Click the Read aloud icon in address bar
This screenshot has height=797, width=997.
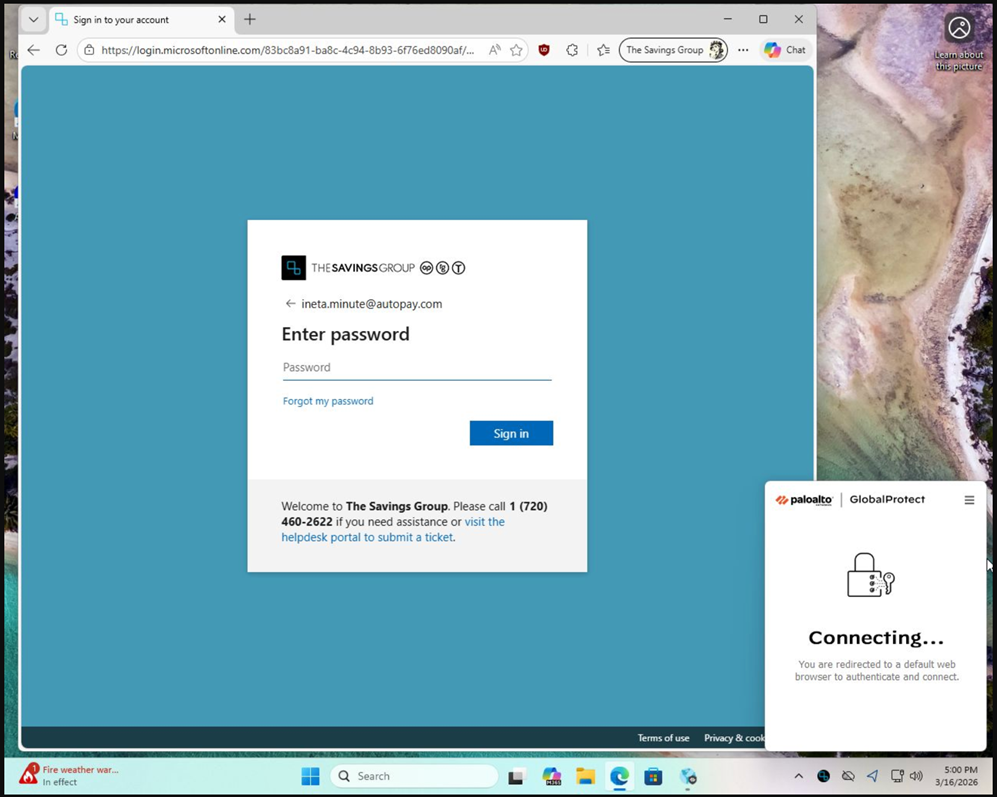pos(494,50)
